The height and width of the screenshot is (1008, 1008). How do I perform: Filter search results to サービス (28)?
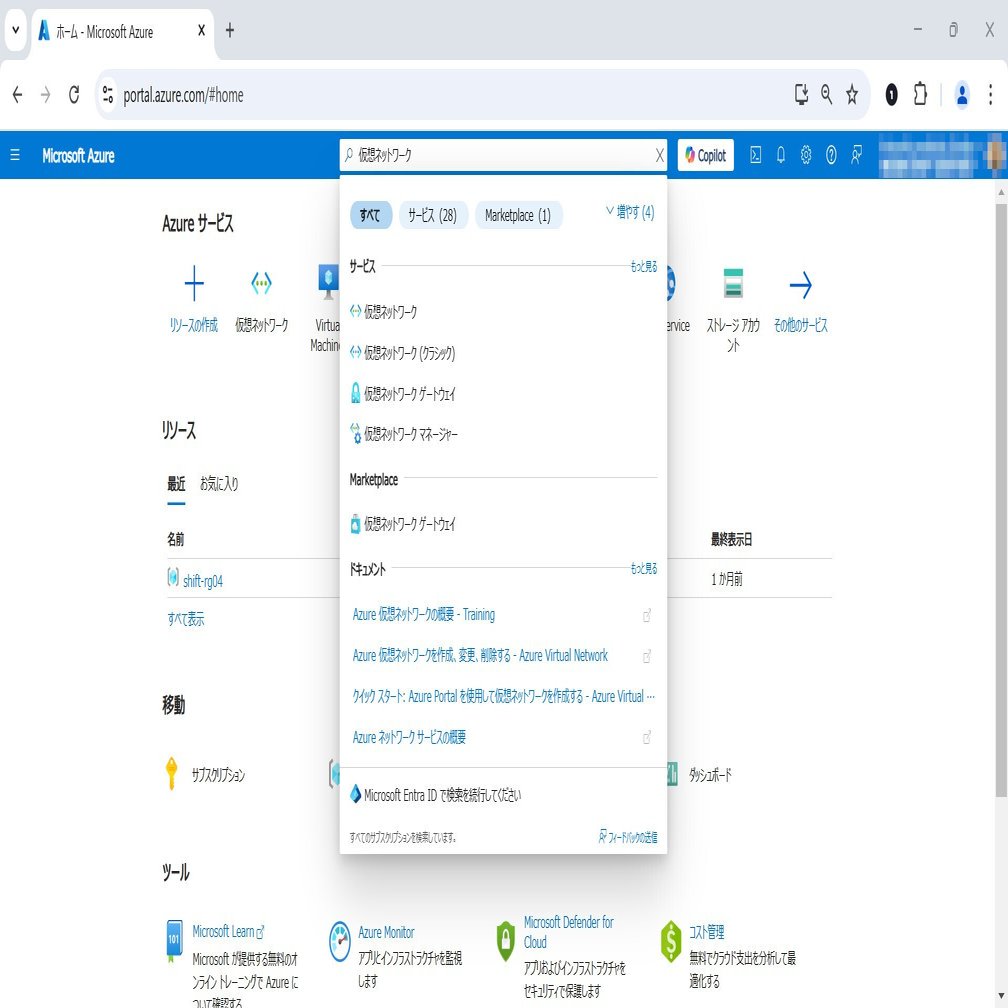point(433,214)
